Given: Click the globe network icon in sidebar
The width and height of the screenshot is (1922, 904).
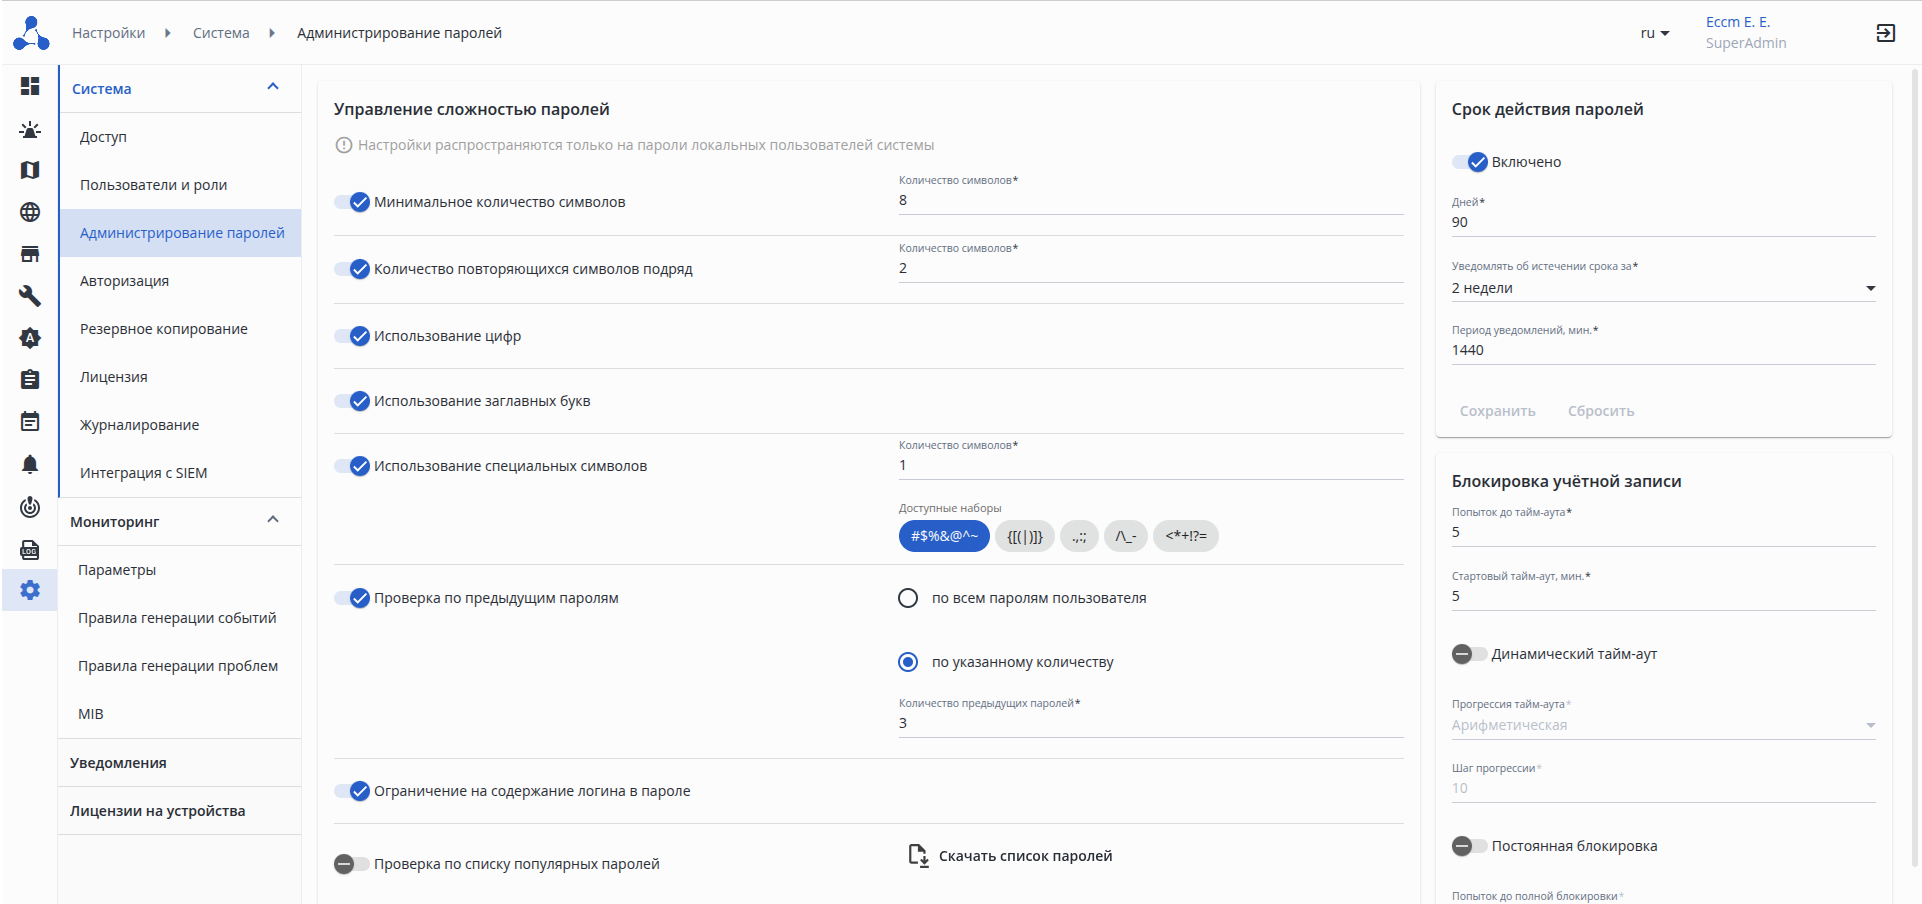Looking at the screenshot, I should click(30, 212).
